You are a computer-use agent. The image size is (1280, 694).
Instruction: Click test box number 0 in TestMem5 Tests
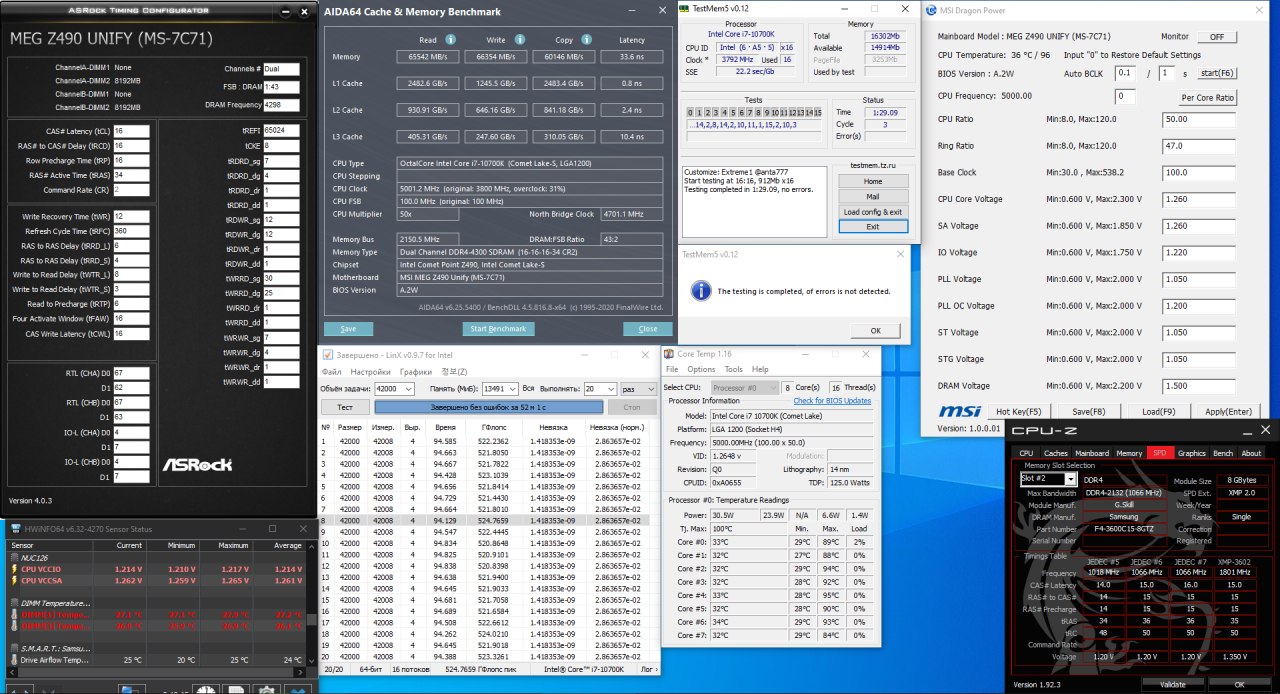click(689, 112)
